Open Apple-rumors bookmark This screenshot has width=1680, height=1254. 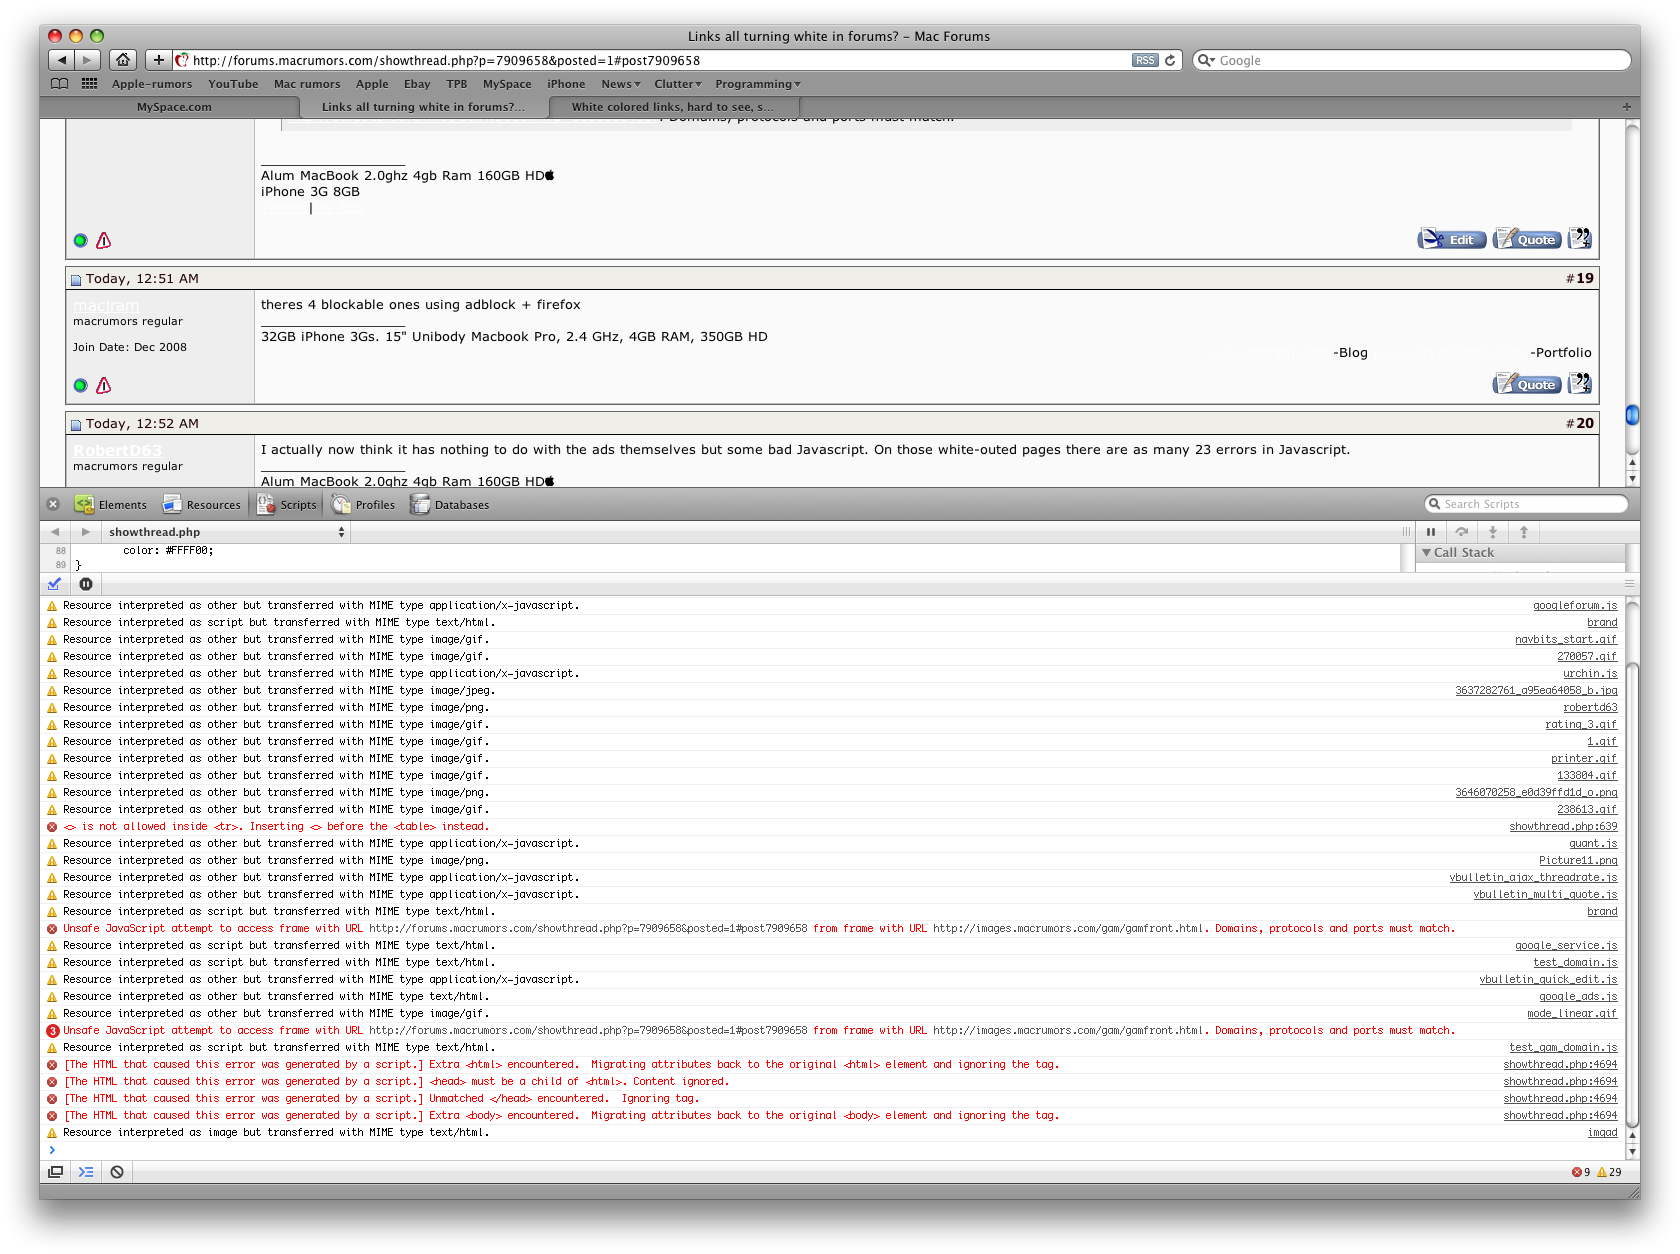(x=152, y=84)
